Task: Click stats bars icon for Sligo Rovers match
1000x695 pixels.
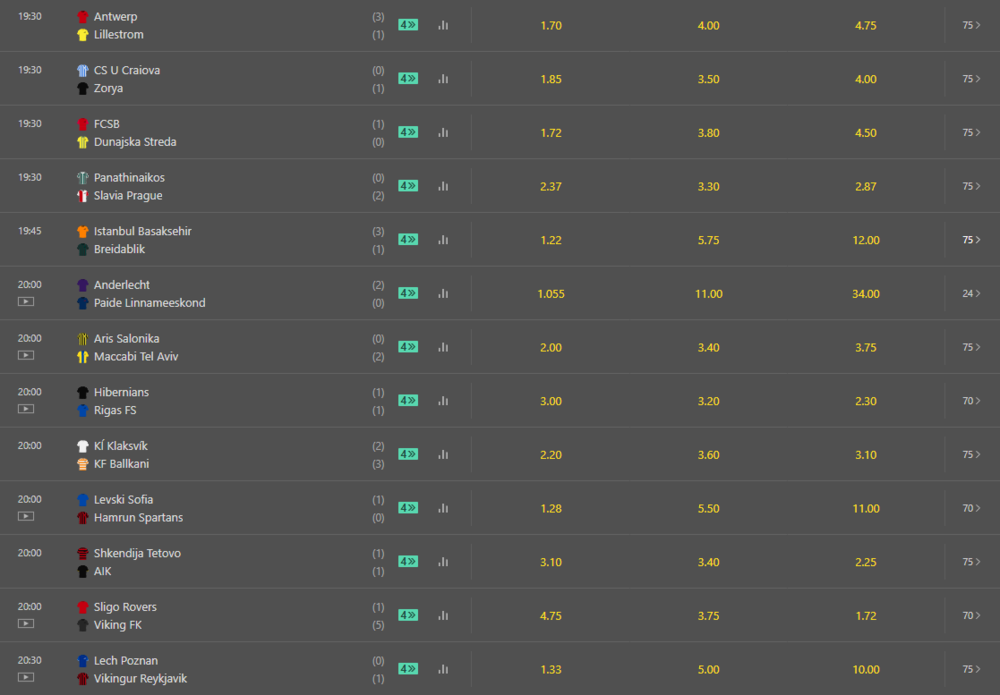Action: pos(443,615)
